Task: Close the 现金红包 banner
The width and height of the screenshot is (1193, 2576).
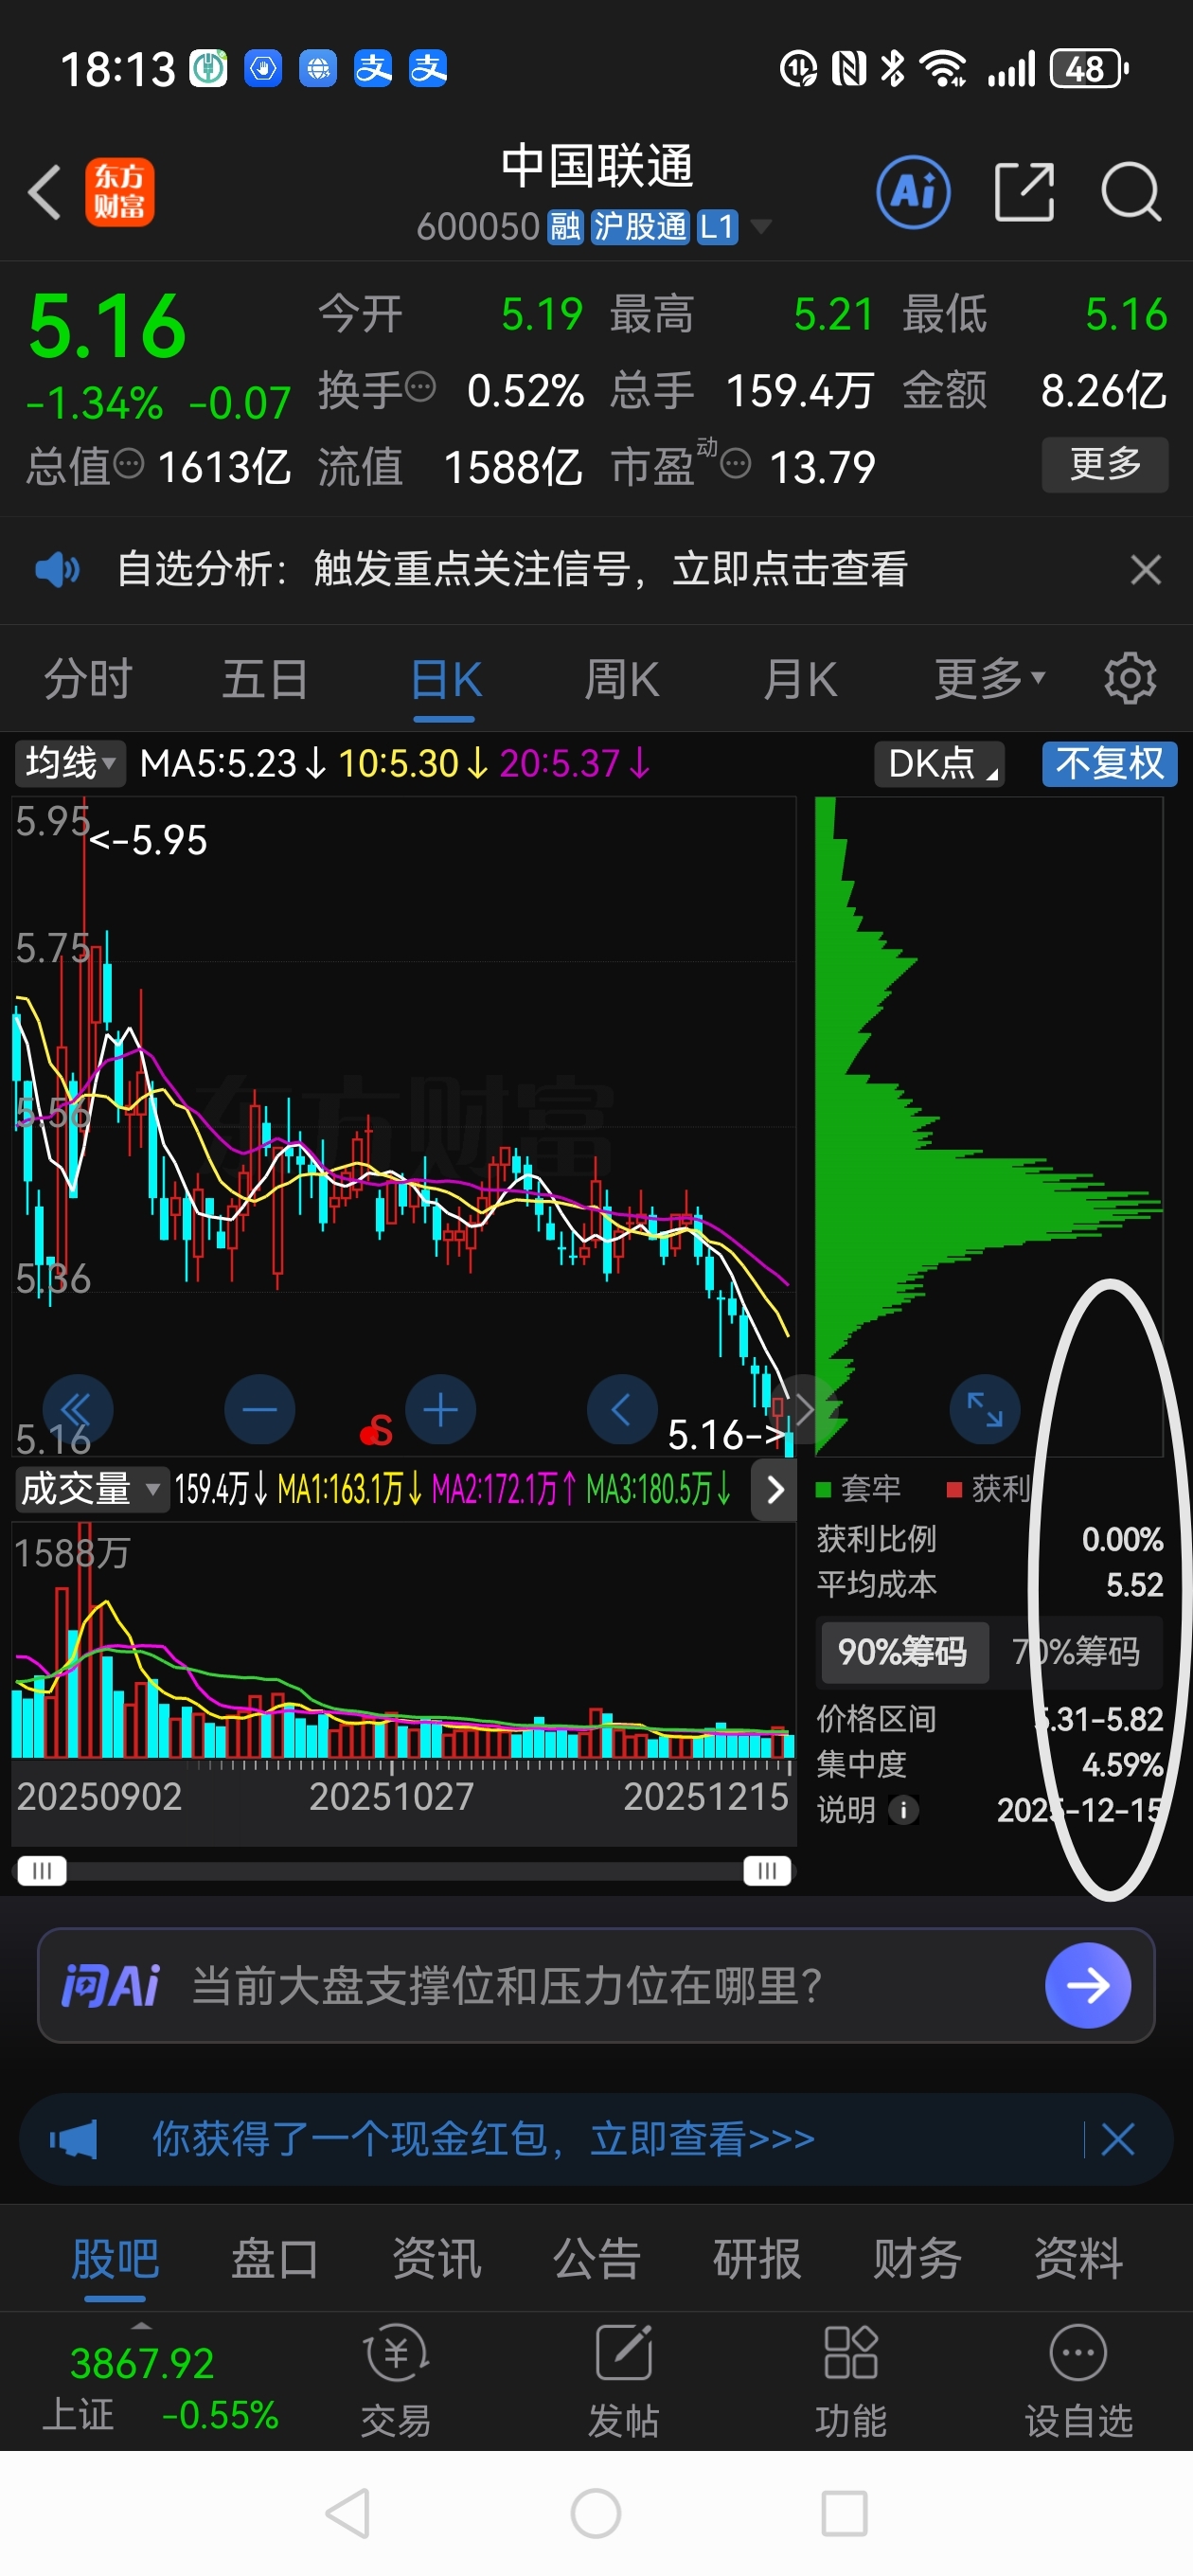Action: click(1117, 2140)
